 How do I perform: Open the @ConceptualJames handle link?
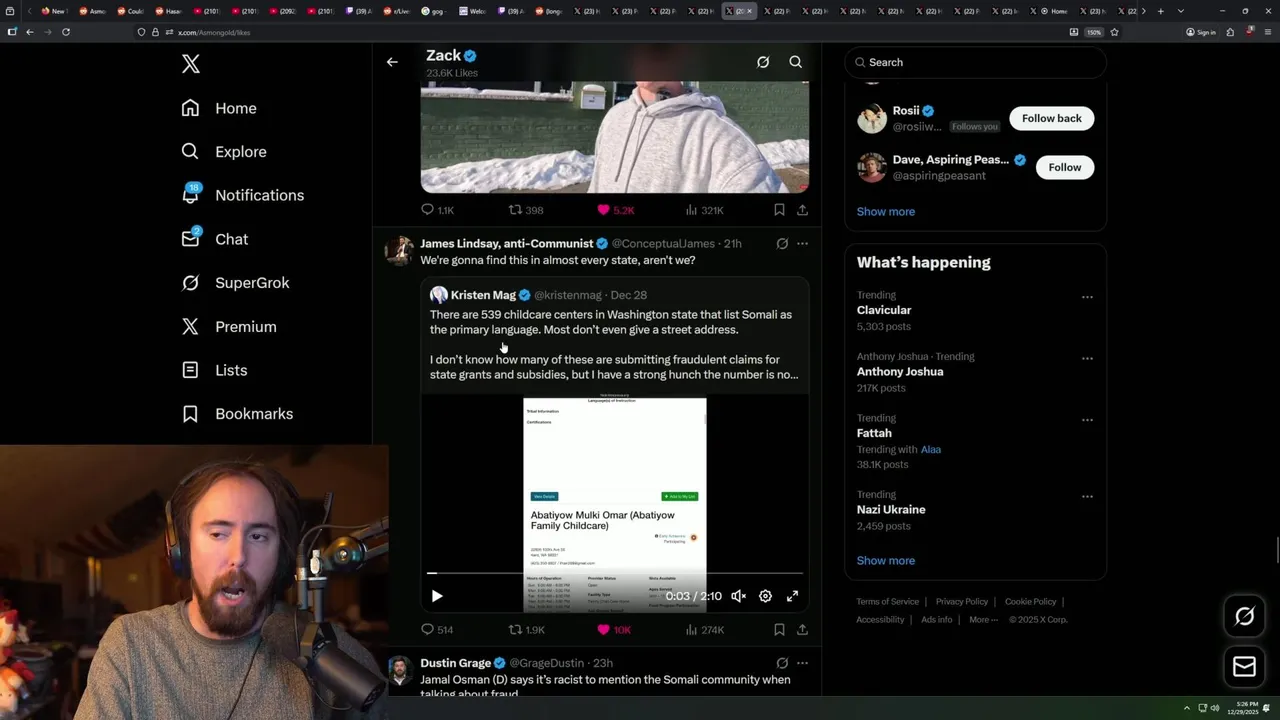[663, 244]
